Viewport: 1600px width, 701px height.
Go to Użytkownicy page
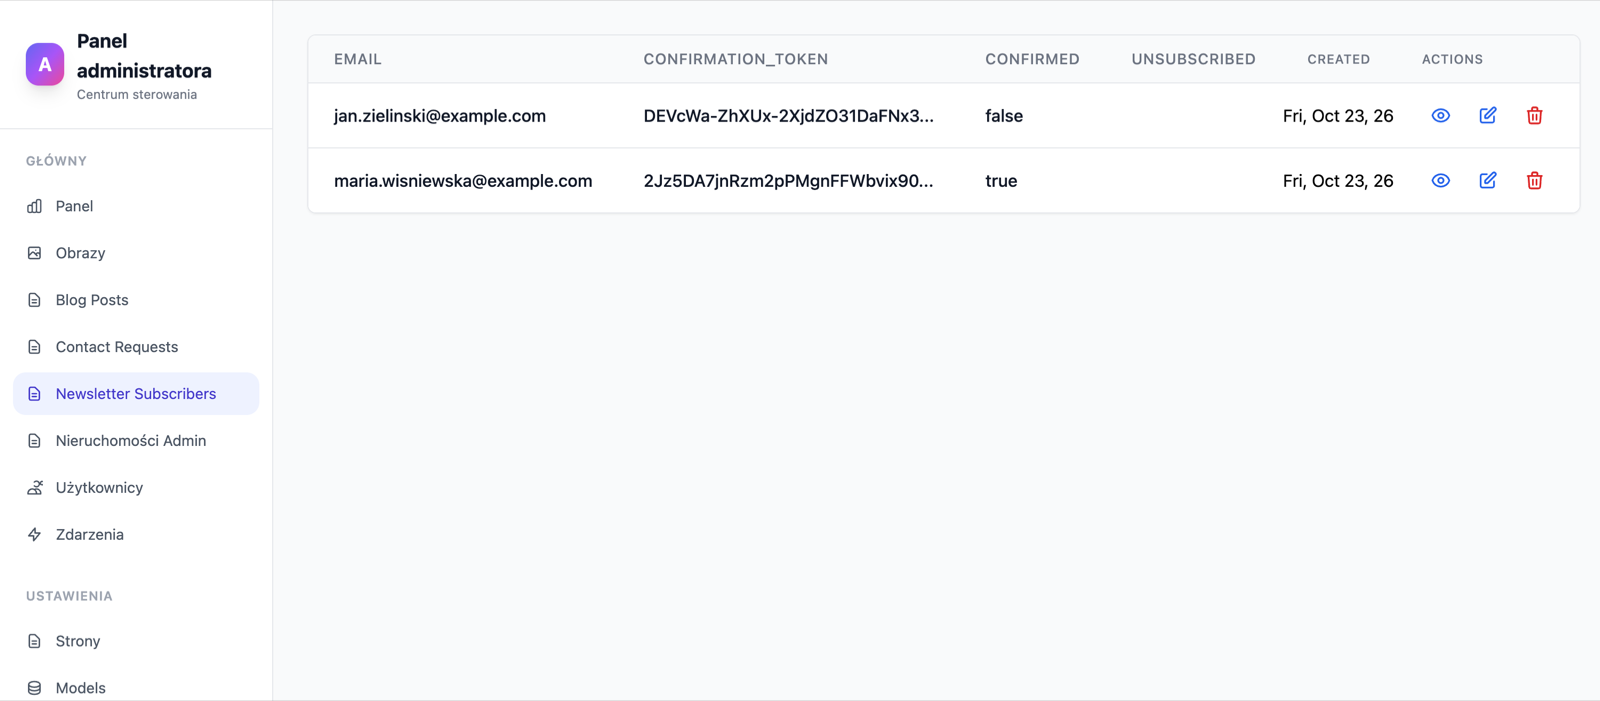point(136,488)
